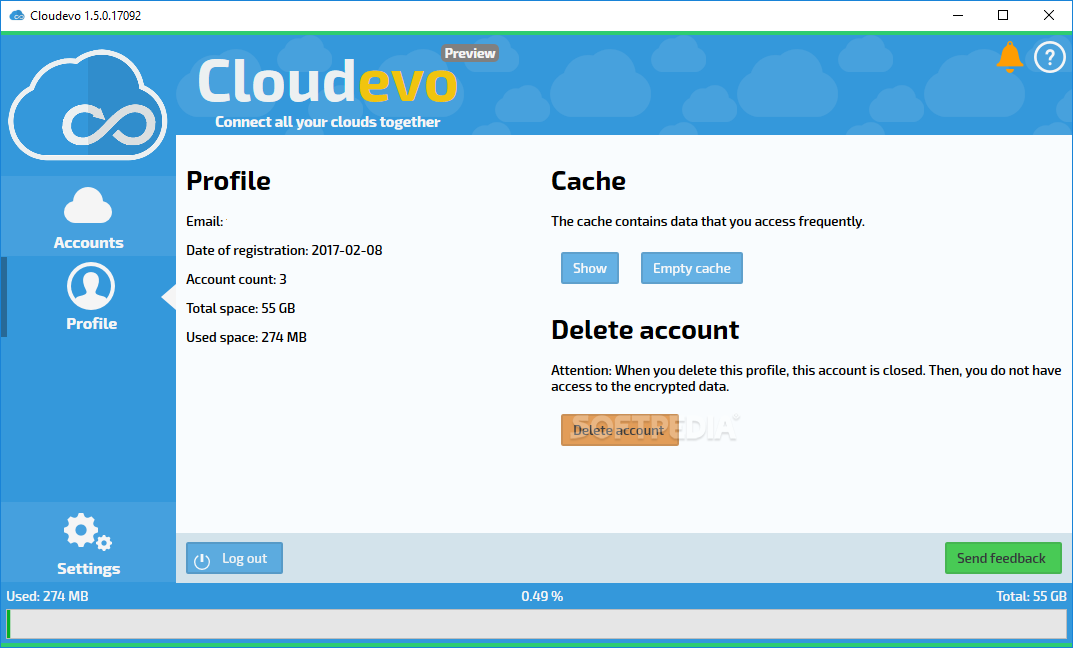Screen dimensions: 1073x648
Task: Minimize the Cloudevo window
Action: (958, 15)
